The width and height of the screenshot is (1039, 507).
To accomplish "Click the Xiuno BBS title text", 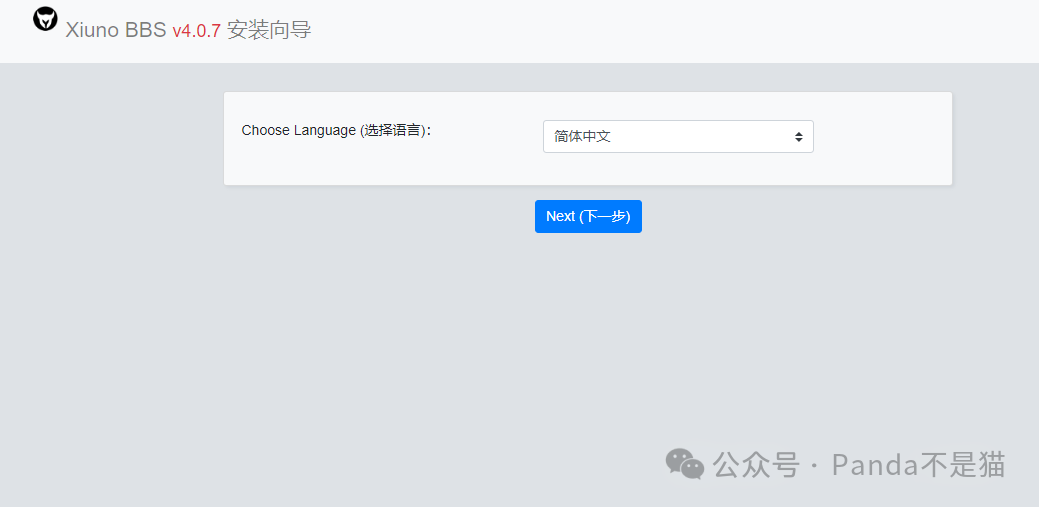I will point(116,30).
